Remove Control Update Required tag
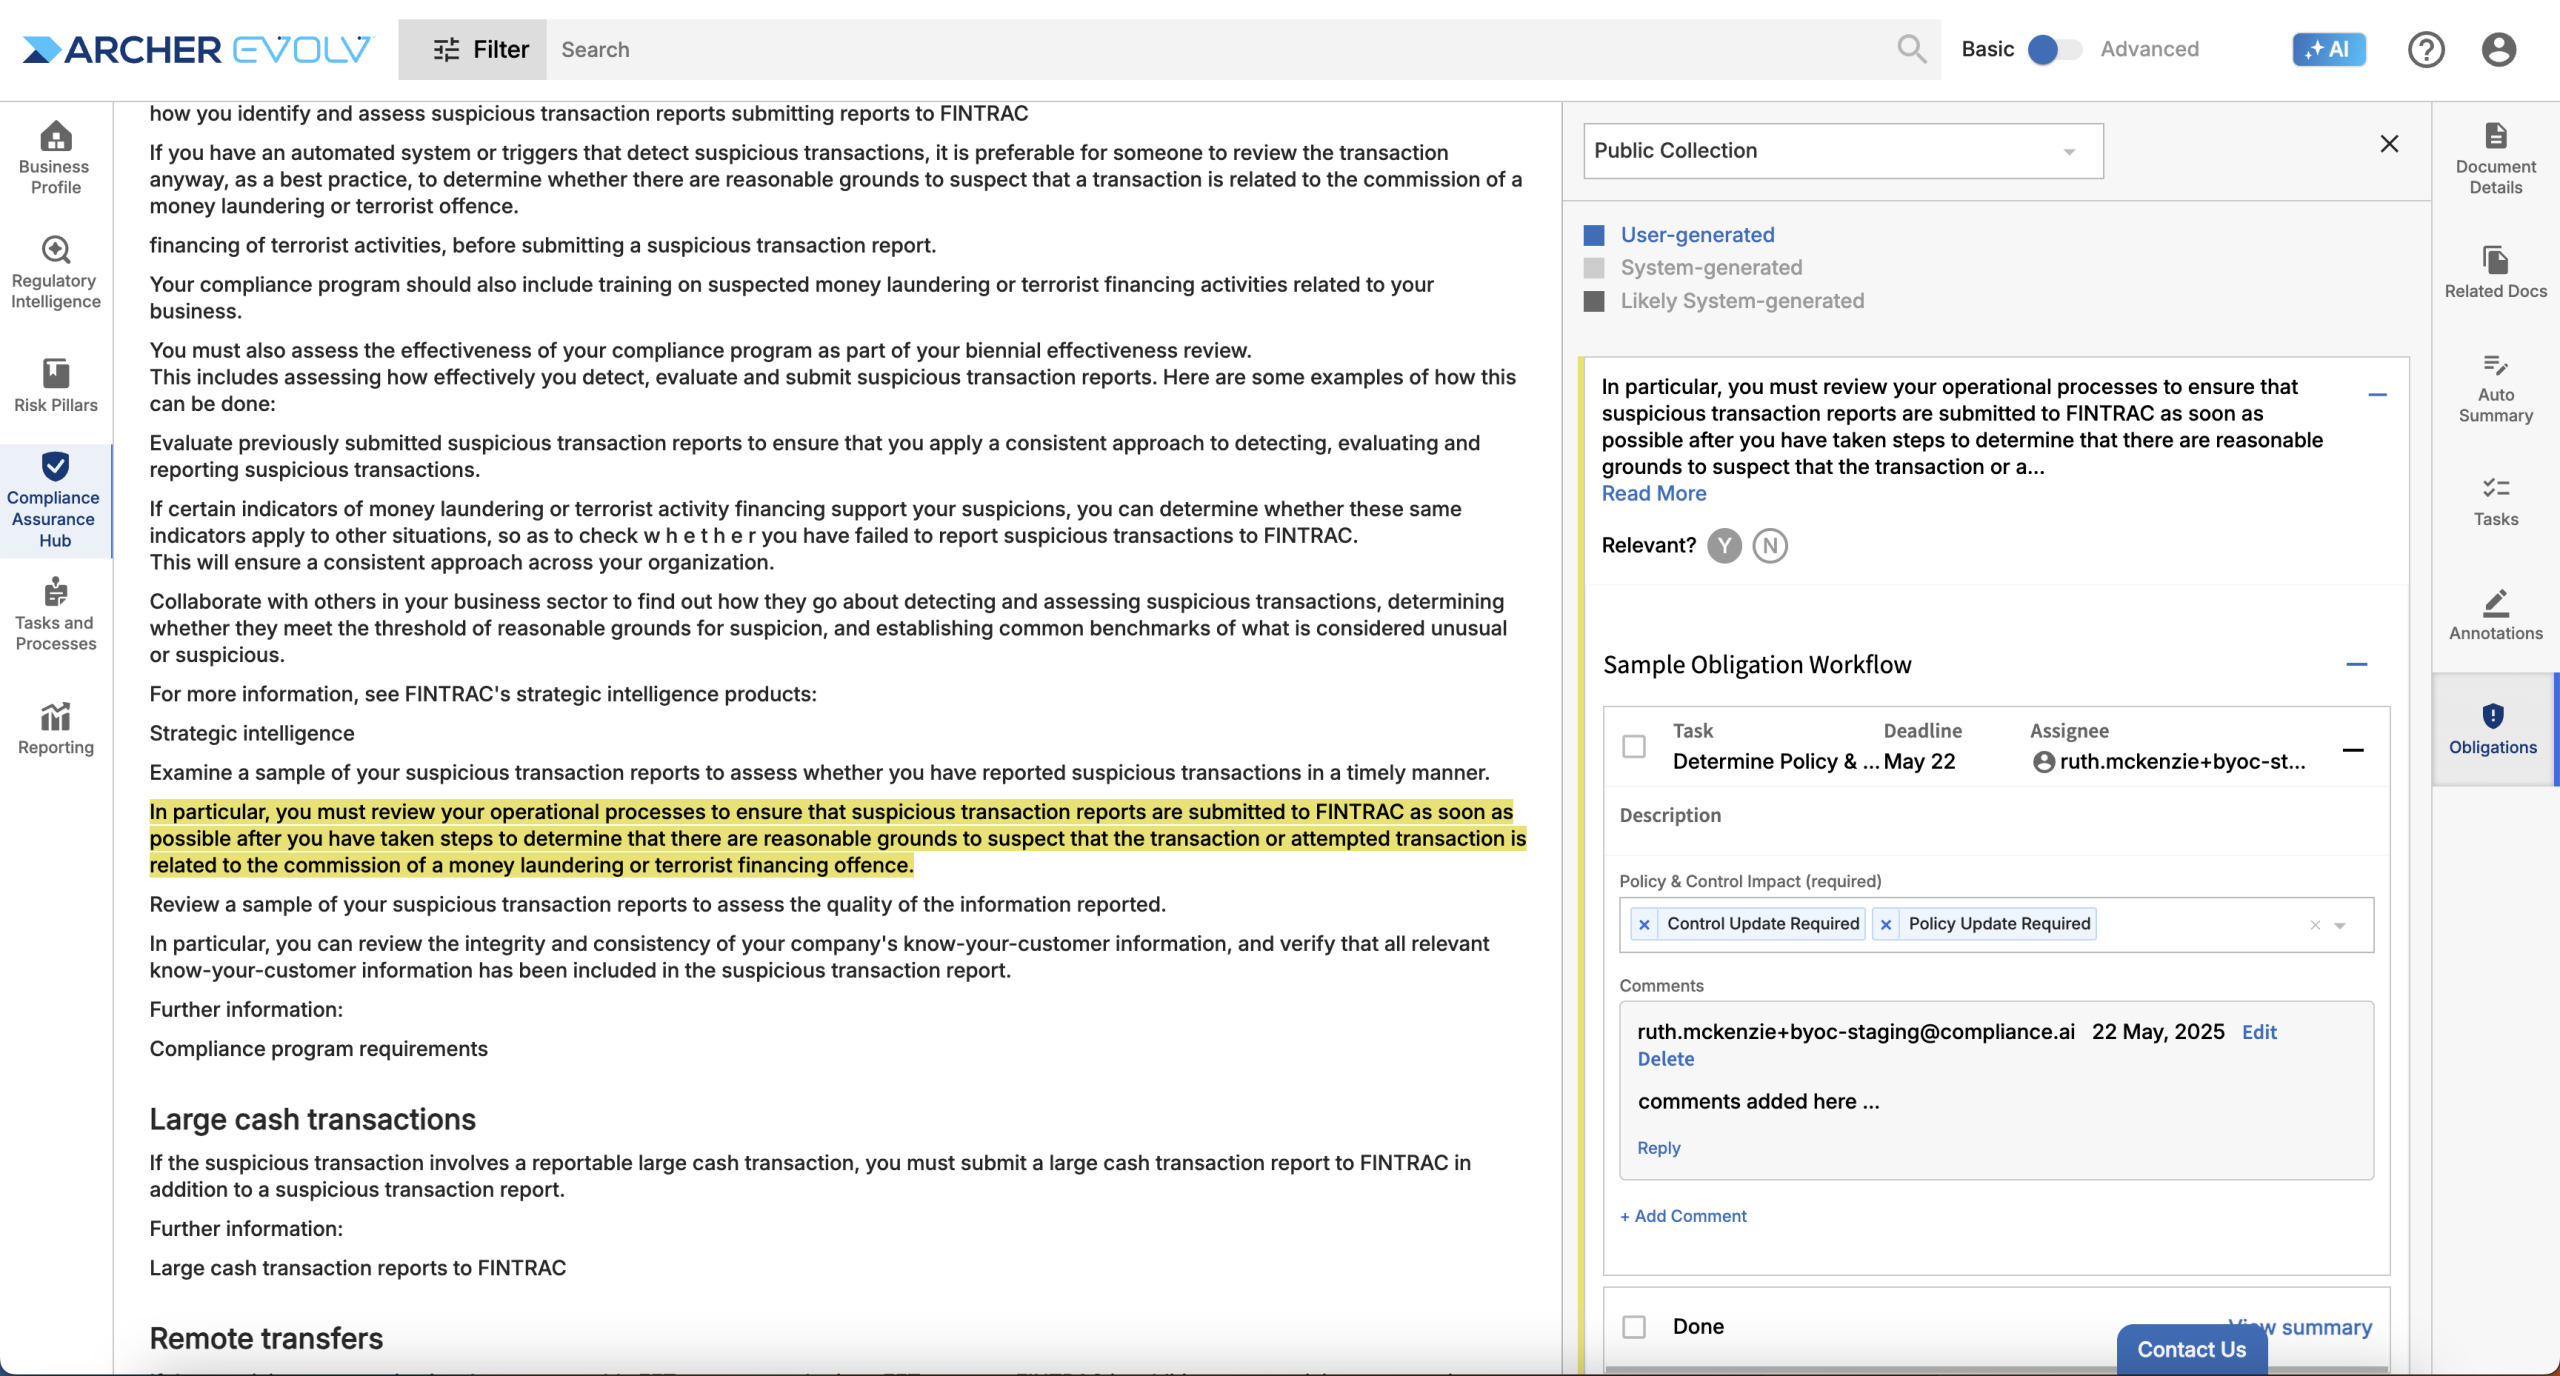 click(x=1644, y=924)
